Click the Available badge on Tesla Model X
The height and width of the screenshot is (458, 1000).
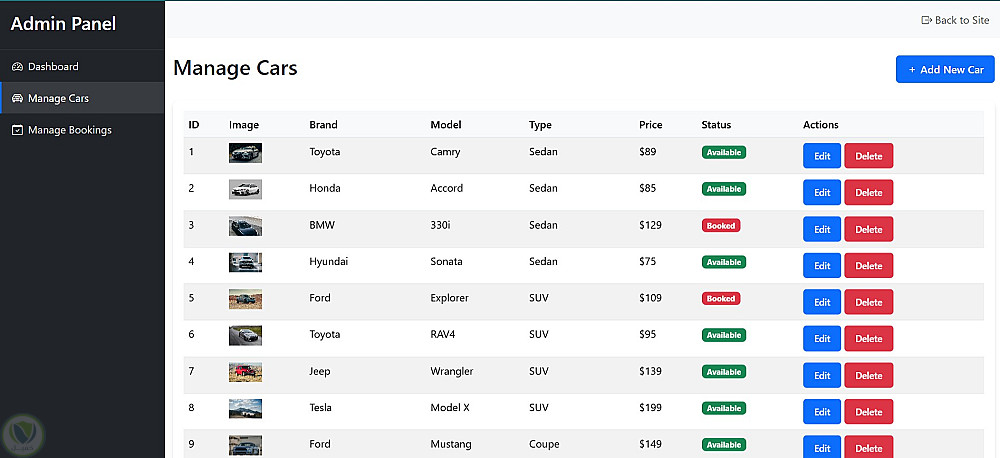(724, 408)
